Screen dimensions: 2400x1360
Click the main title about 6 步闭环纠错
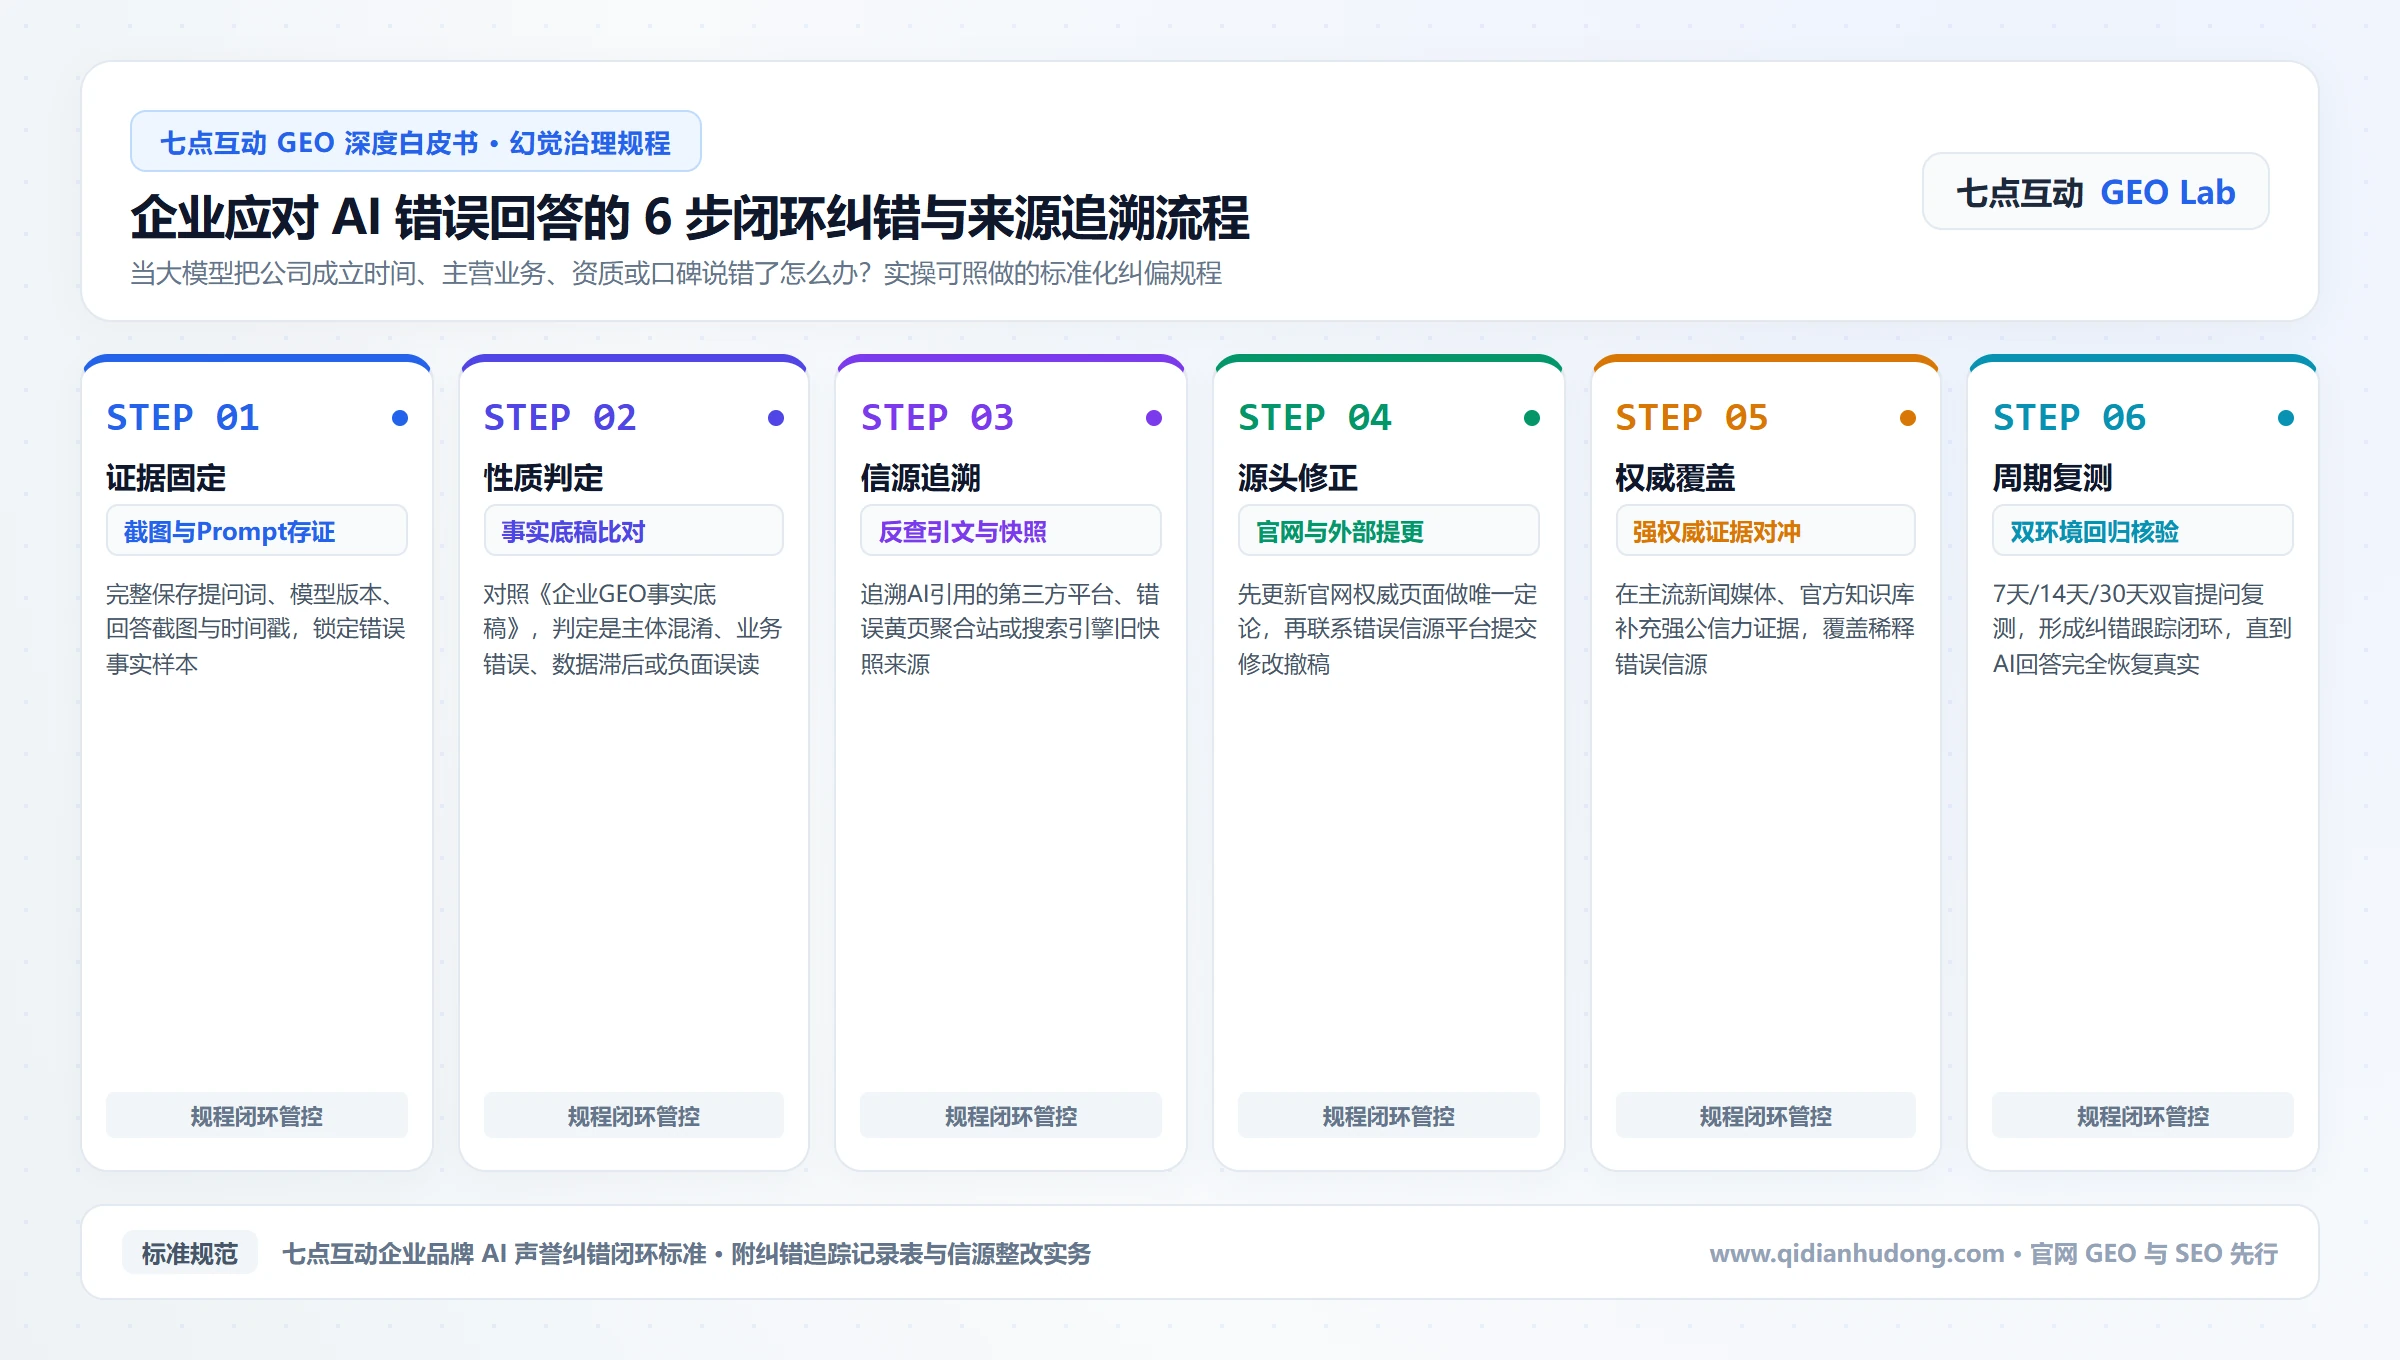pyautogui.click(x=690, y=218)
